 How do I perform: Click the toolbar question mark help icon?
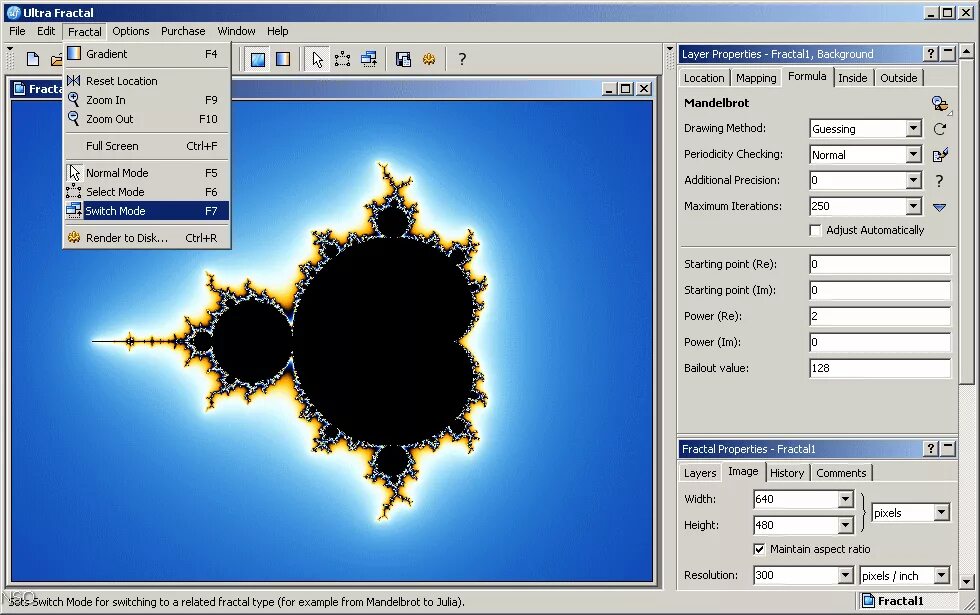[462, 59]
